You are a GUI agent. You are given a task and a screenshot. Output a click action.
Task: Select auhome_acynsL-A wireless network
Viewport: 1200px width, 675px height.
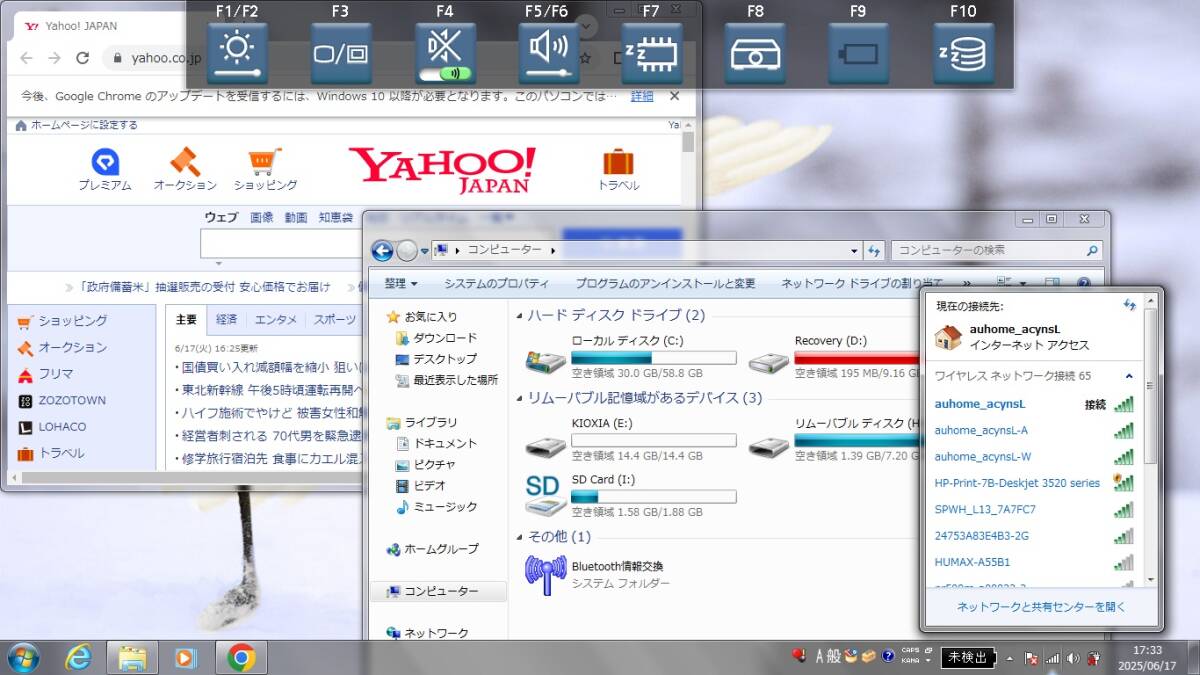tap(1033, 430)
